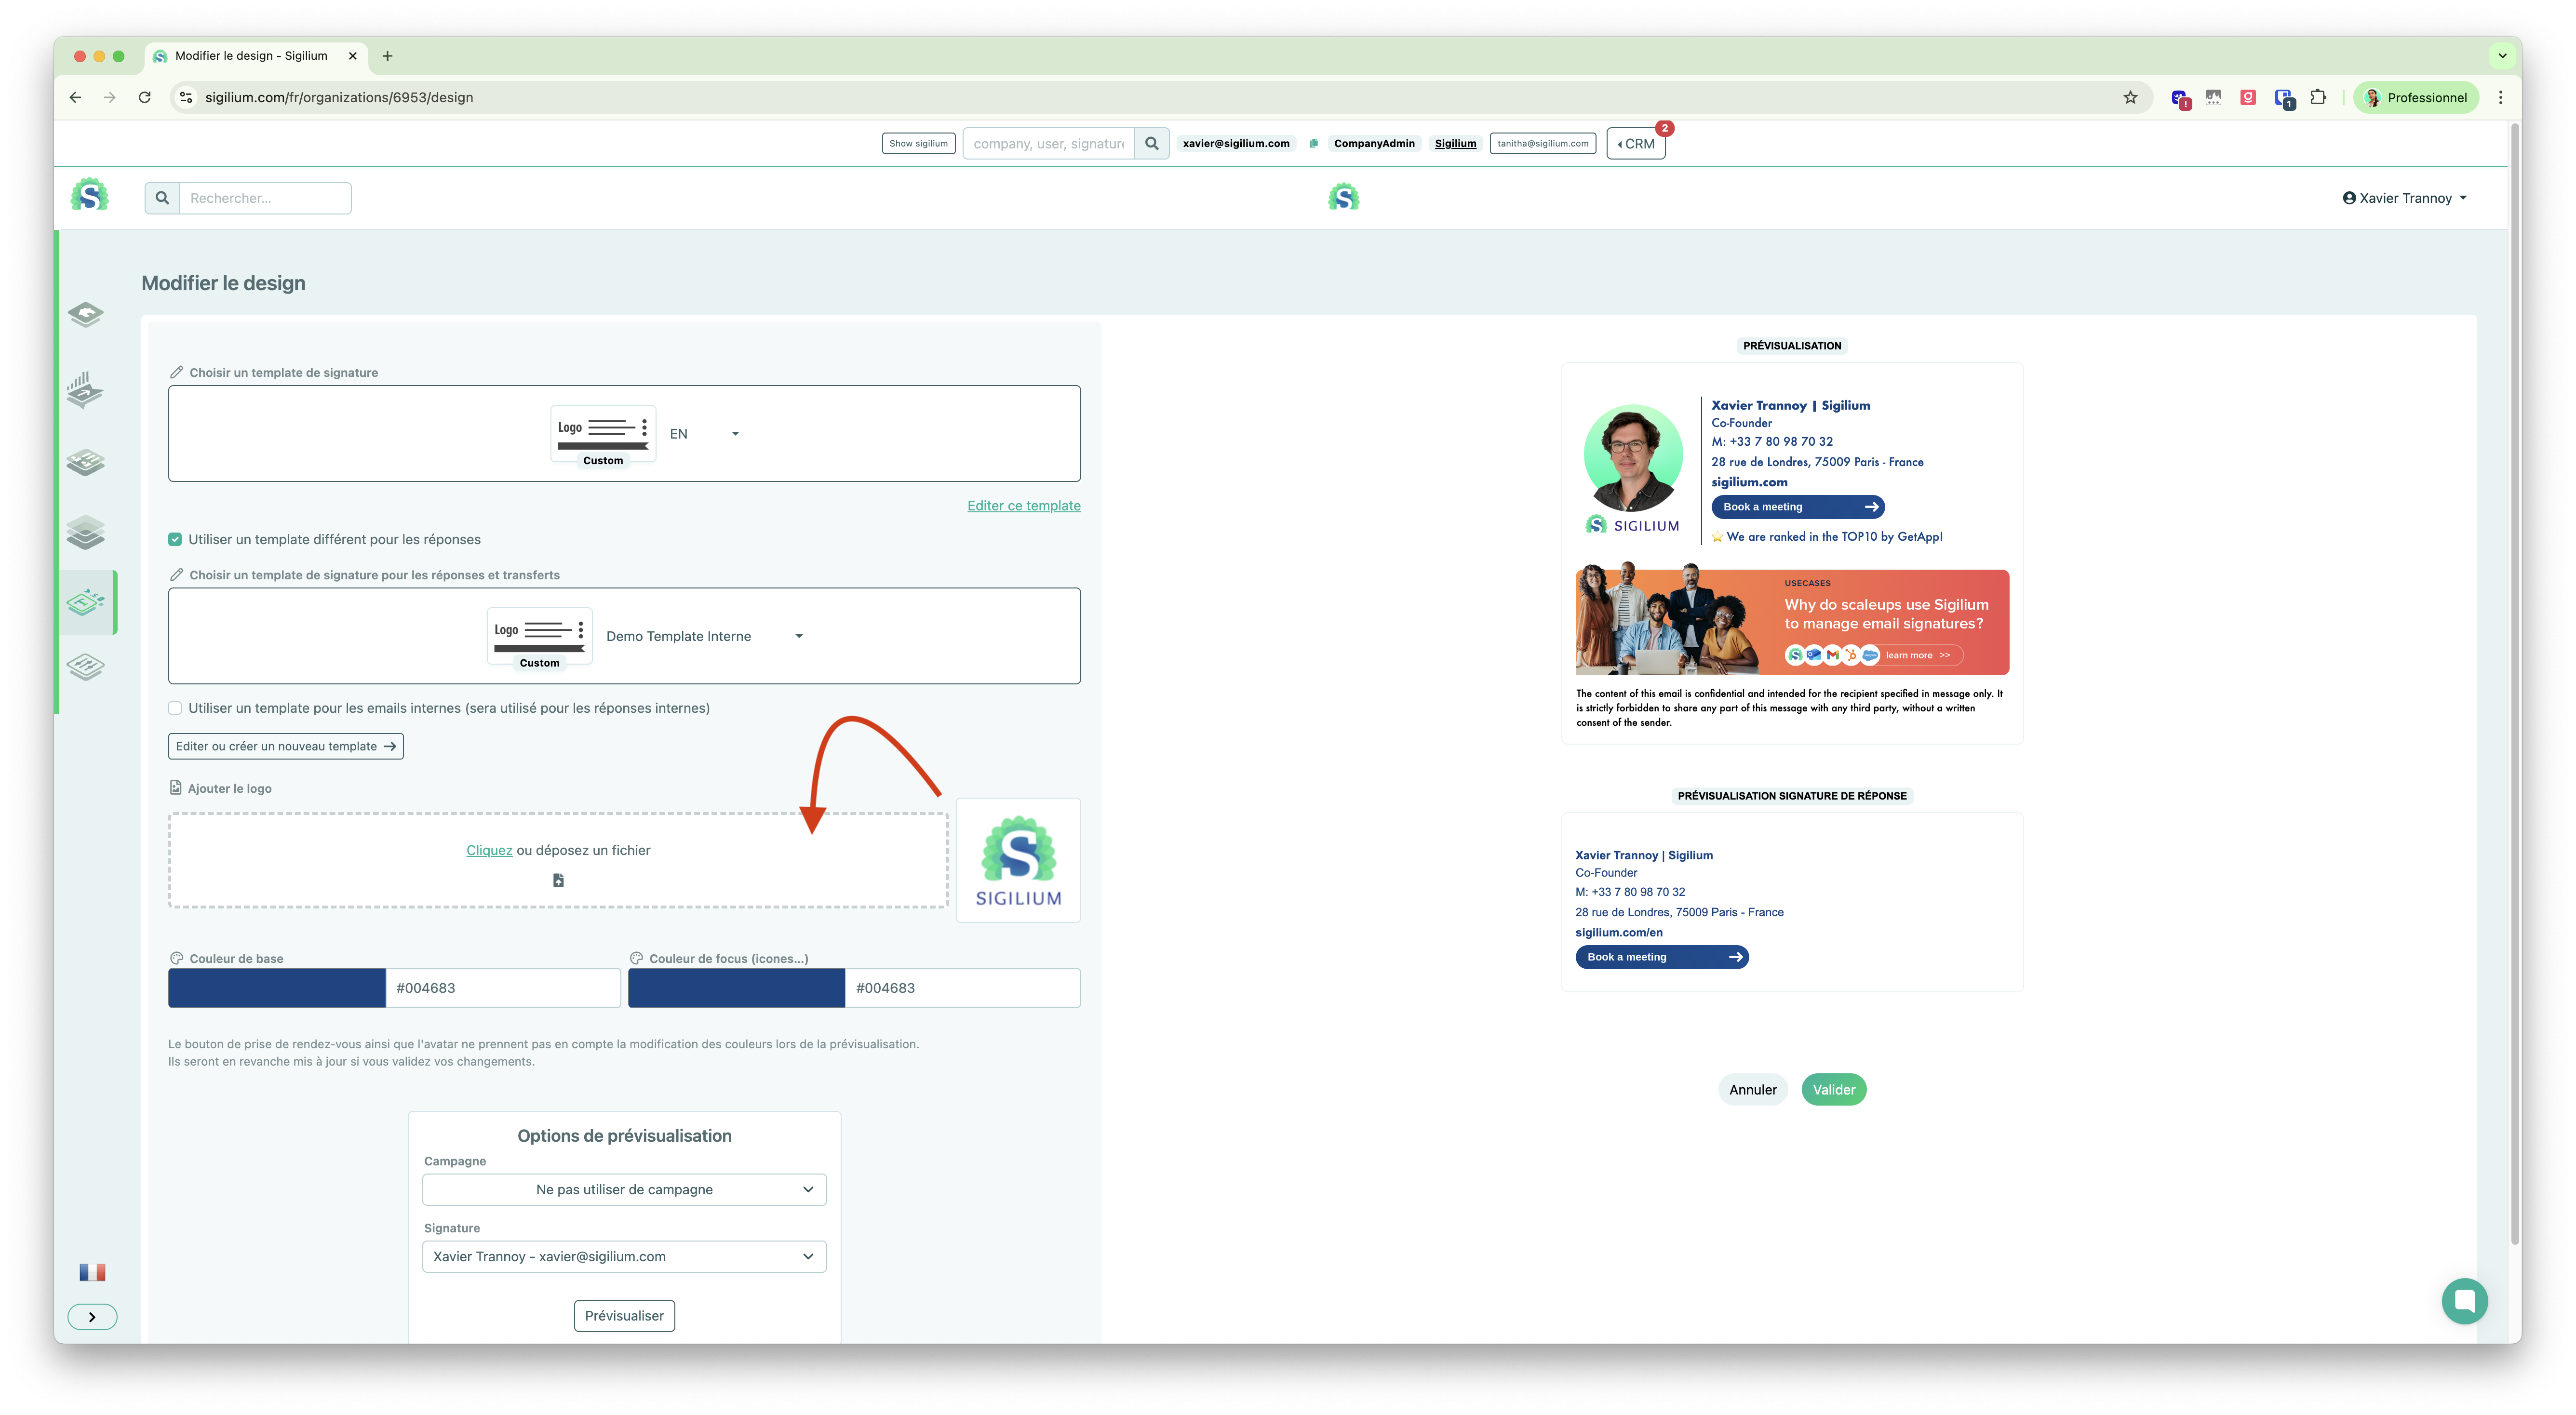Click the French flag language icon
Viewport: 2576px width, 1415px height.
[x=92, y=1272]
